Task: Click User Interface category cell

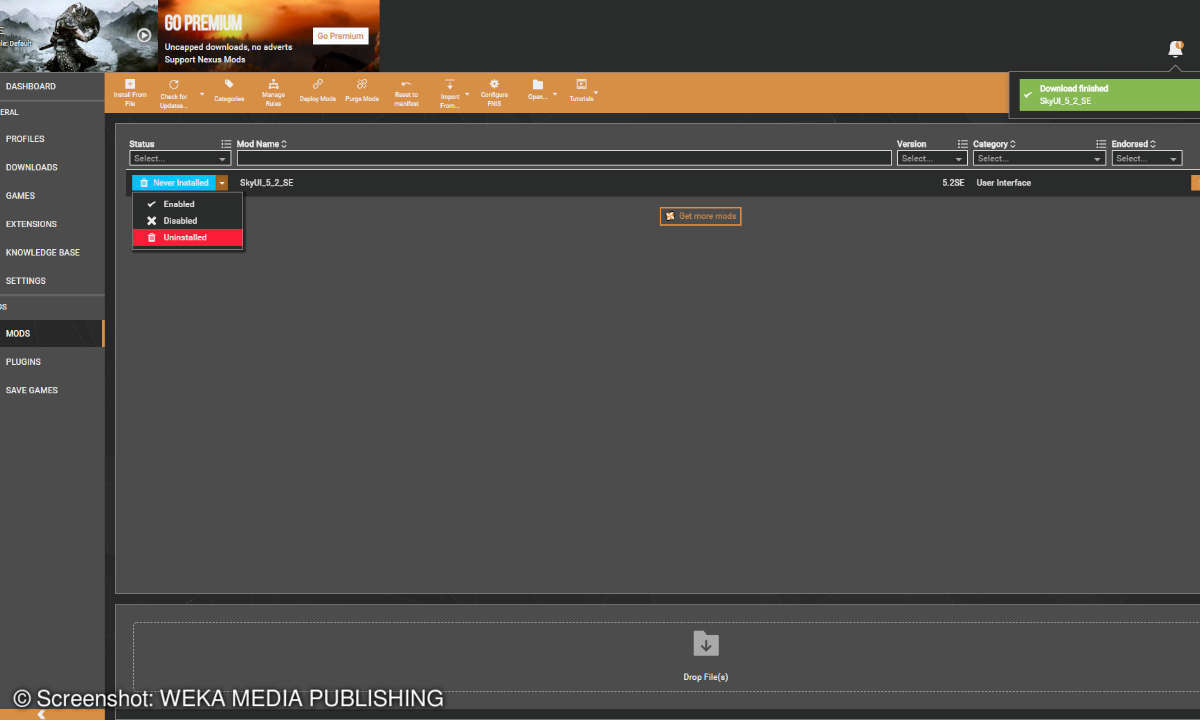Action: [1003, 183]
